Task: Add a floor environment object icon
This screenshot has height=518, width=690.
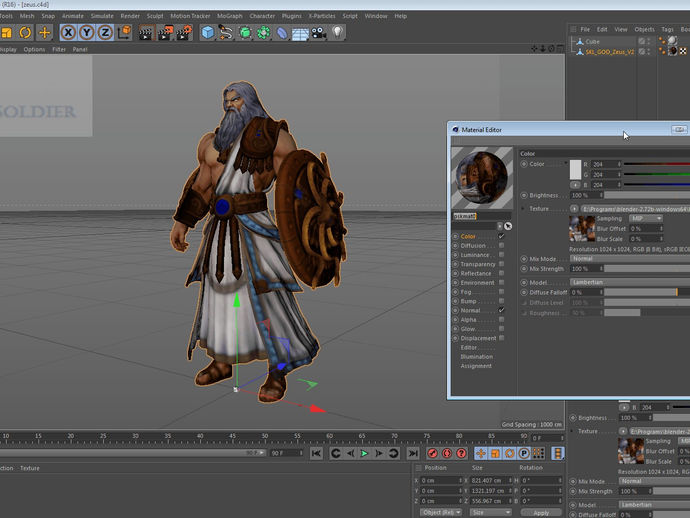Action: [300, 34]
